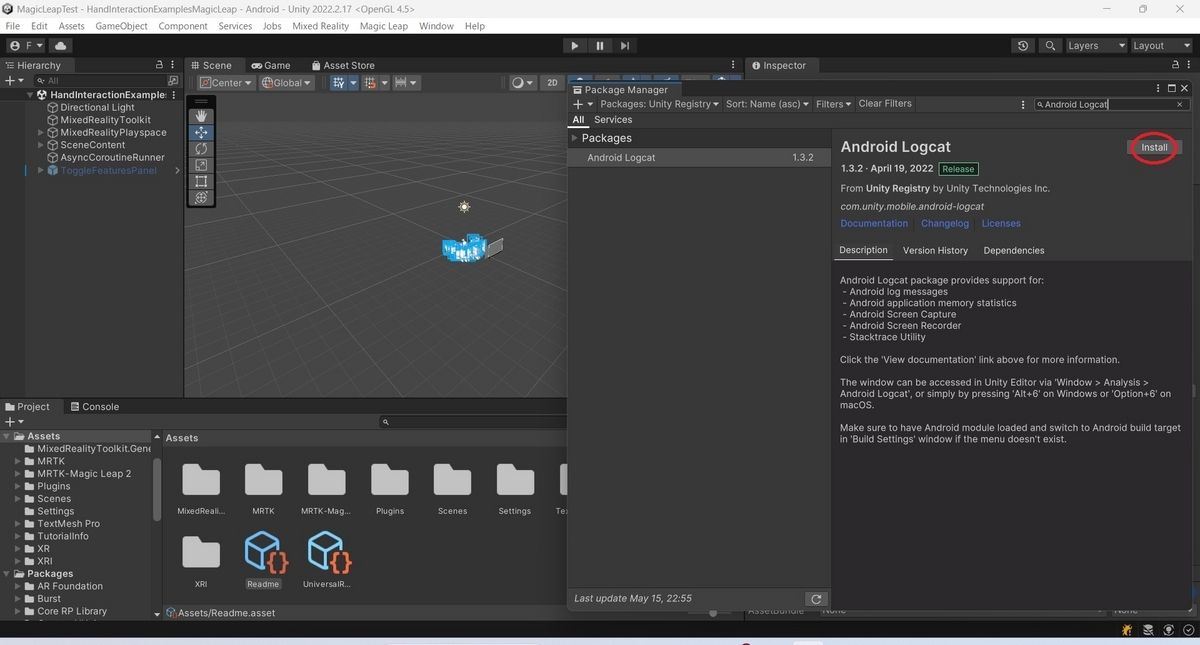This screenshot has width=1200, height=645.
Task: Select the Rect tool in Scene overlay
Action: (201, 181)
